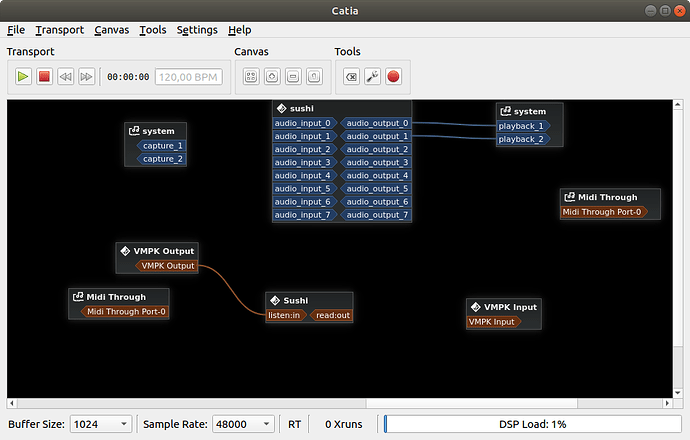690x440 pixels.
Task: Select the playback_1 port
Action: click(x=523, y=126)
